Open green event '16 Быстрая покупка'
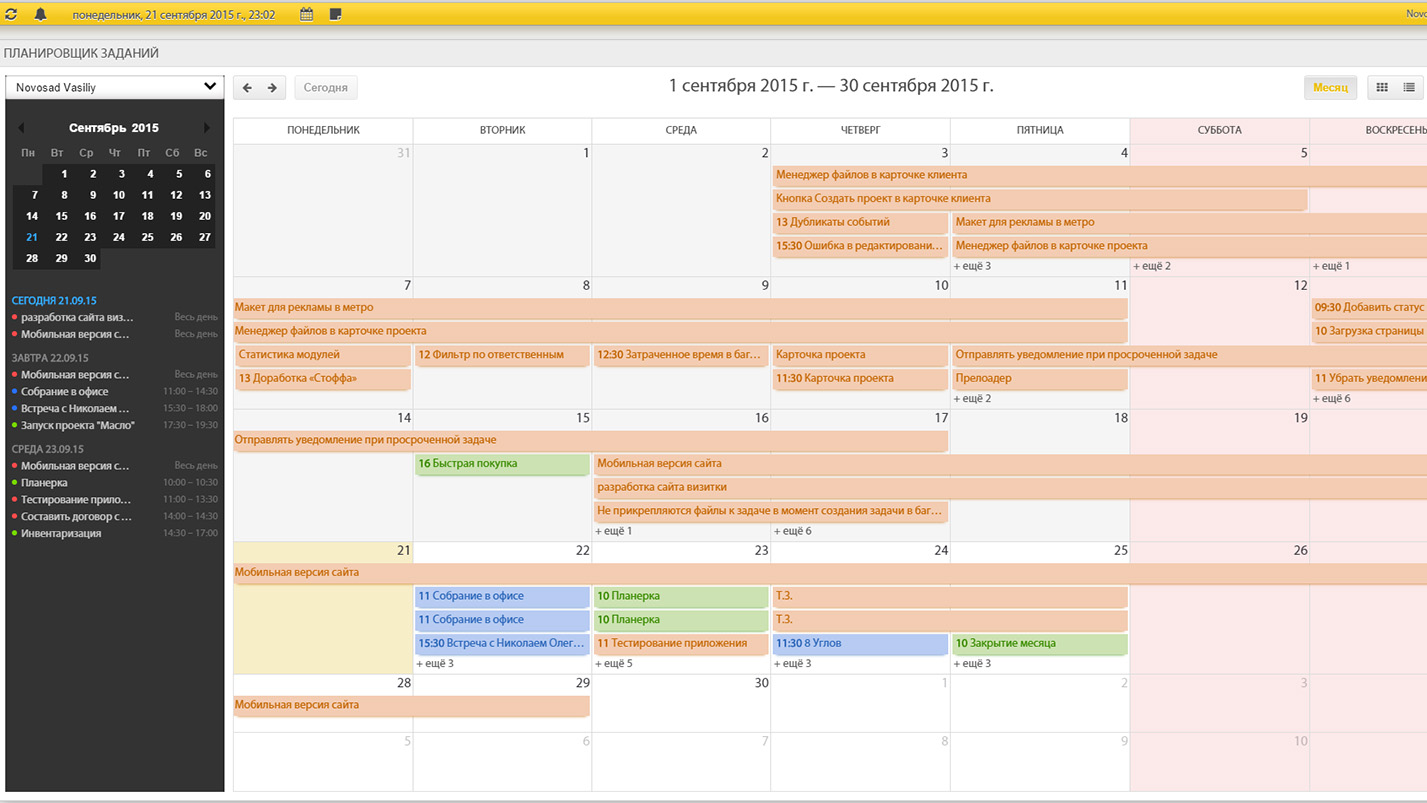The image size is (1427, 803). pos(502,464)
